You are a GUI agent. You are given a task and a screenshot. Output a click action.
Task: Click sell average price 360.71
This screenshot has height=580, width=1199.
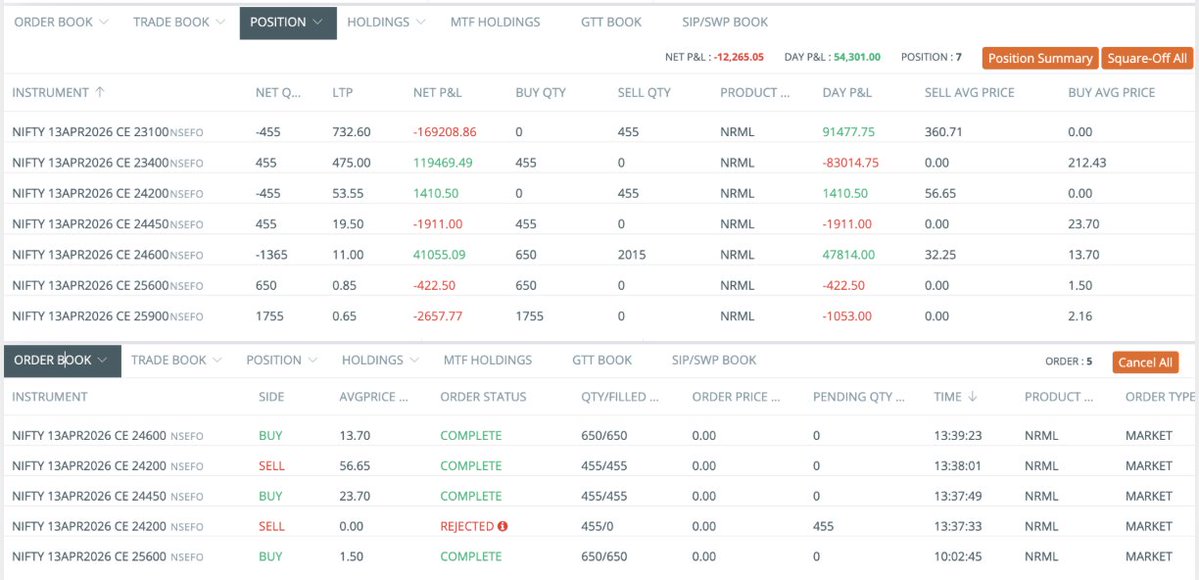tap(941, 132)
